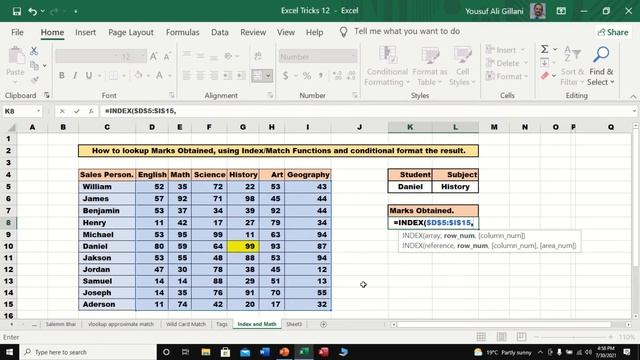Select Wild Card Match sheet tab
The width and height of the screenshot is (640, 360).
186,324
